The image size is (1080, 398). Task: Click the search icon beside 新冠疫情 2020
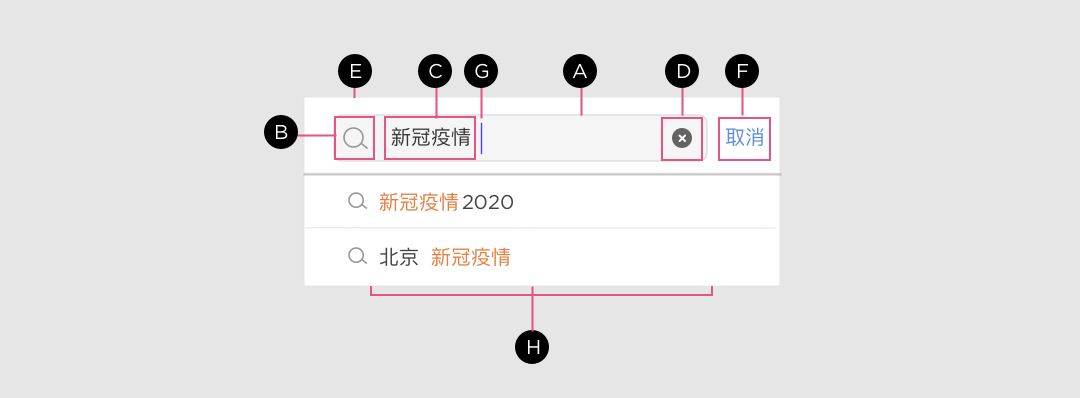357,201
